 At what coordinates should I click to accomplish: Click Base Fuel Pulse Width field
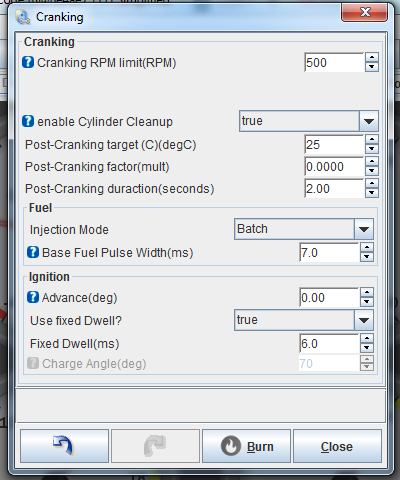pos(329,252)
